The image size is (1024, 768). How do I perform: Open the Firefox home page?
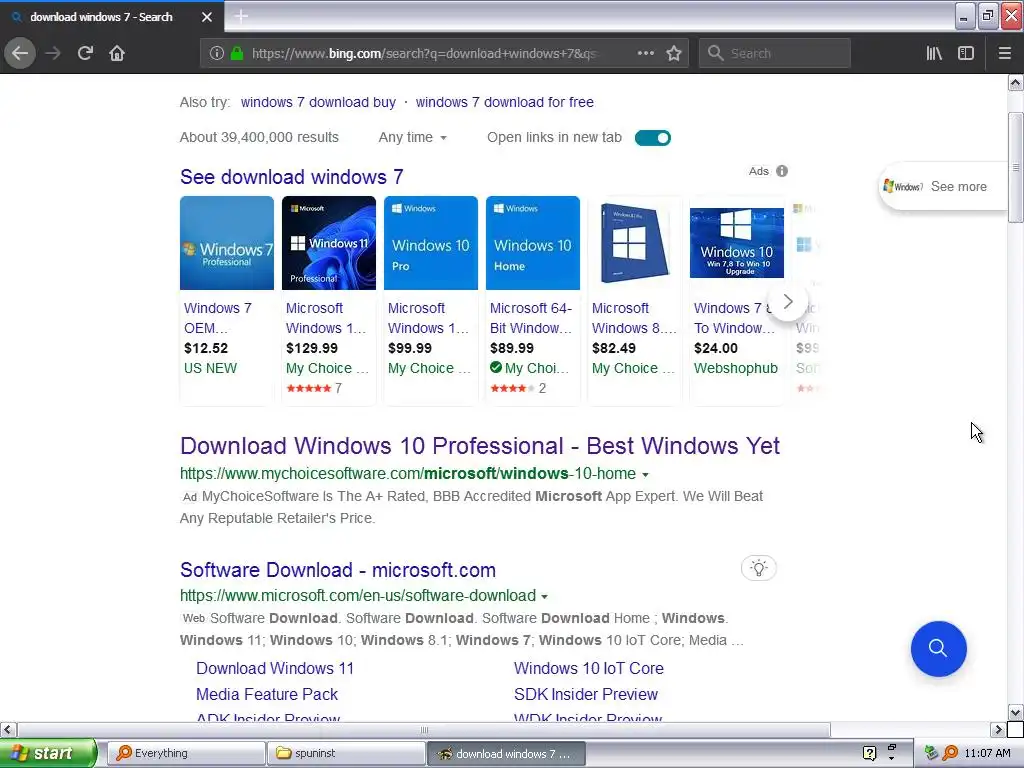click(117, 53)
